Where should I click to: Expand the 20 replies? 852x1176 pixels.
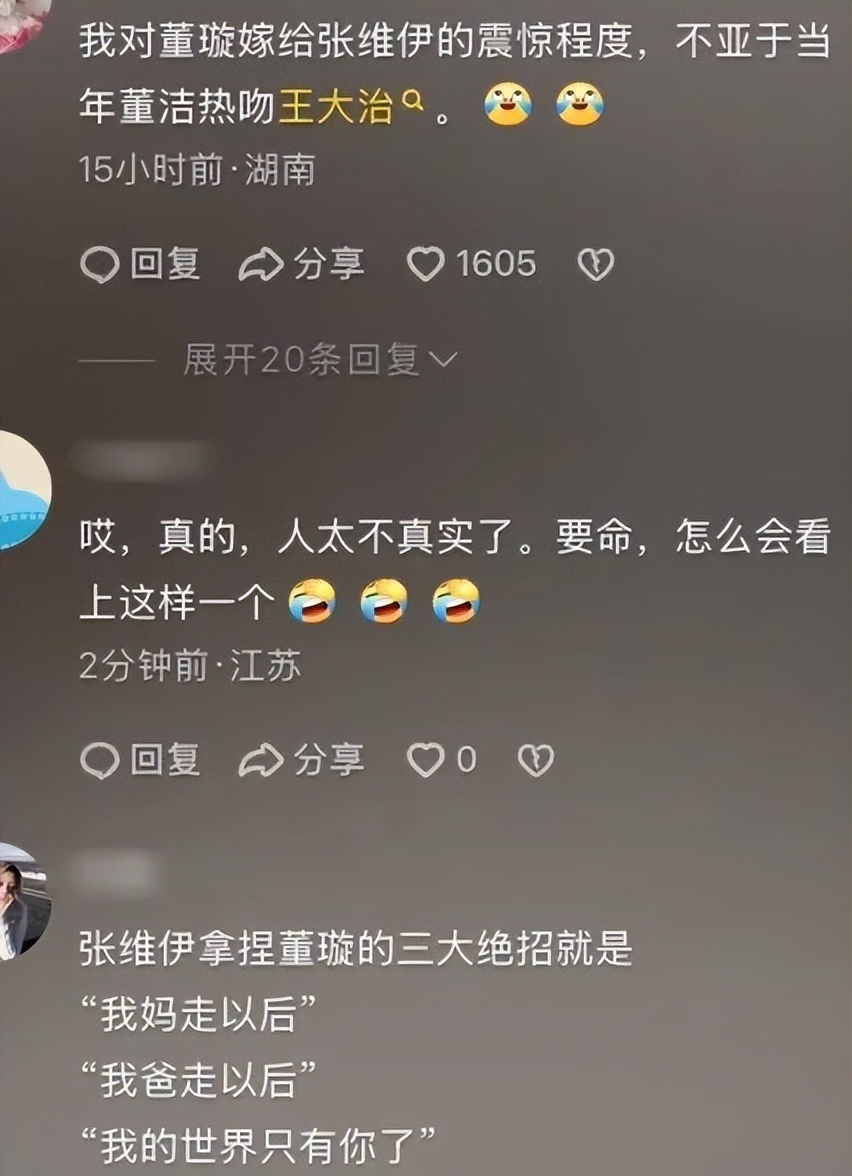click(320, 361)
